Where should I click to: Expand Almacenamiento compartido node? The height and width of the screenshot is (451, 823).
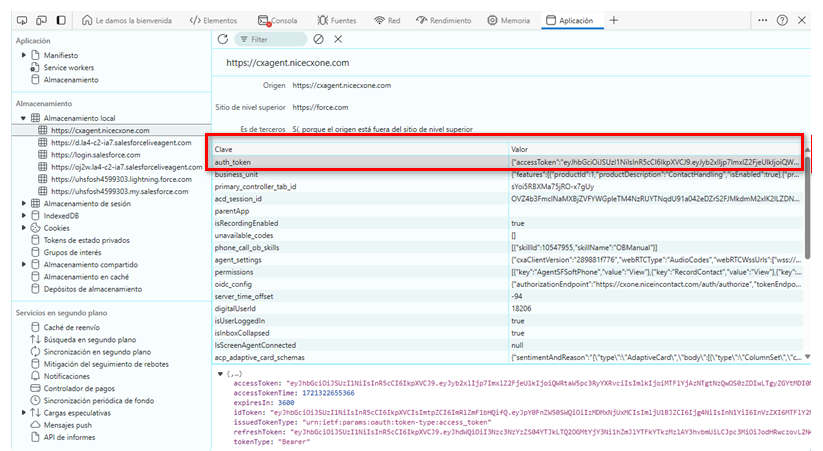(x=24, y=265)
